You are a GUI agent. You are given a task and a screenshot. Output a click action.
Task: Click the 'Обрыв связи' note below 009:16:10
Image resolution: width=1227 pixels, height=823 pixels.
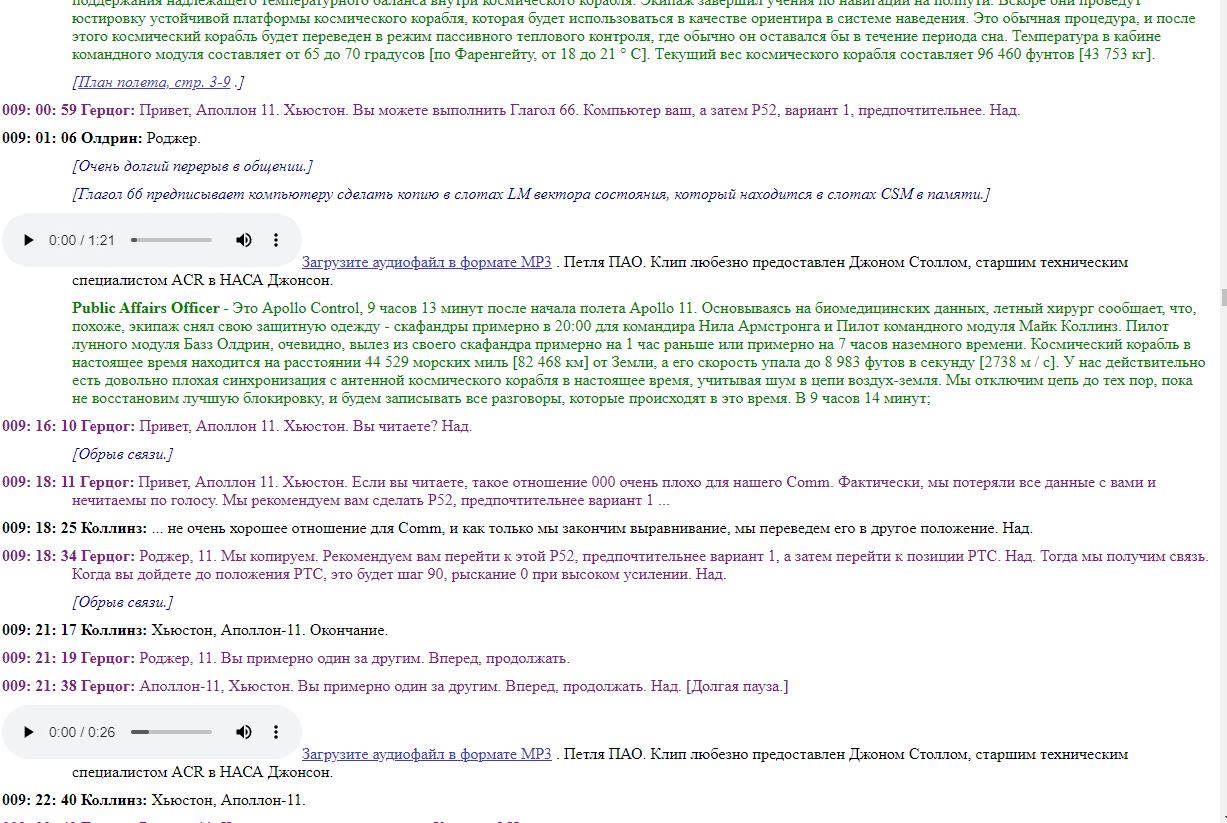pyautogui.click(x=122, y=454)
